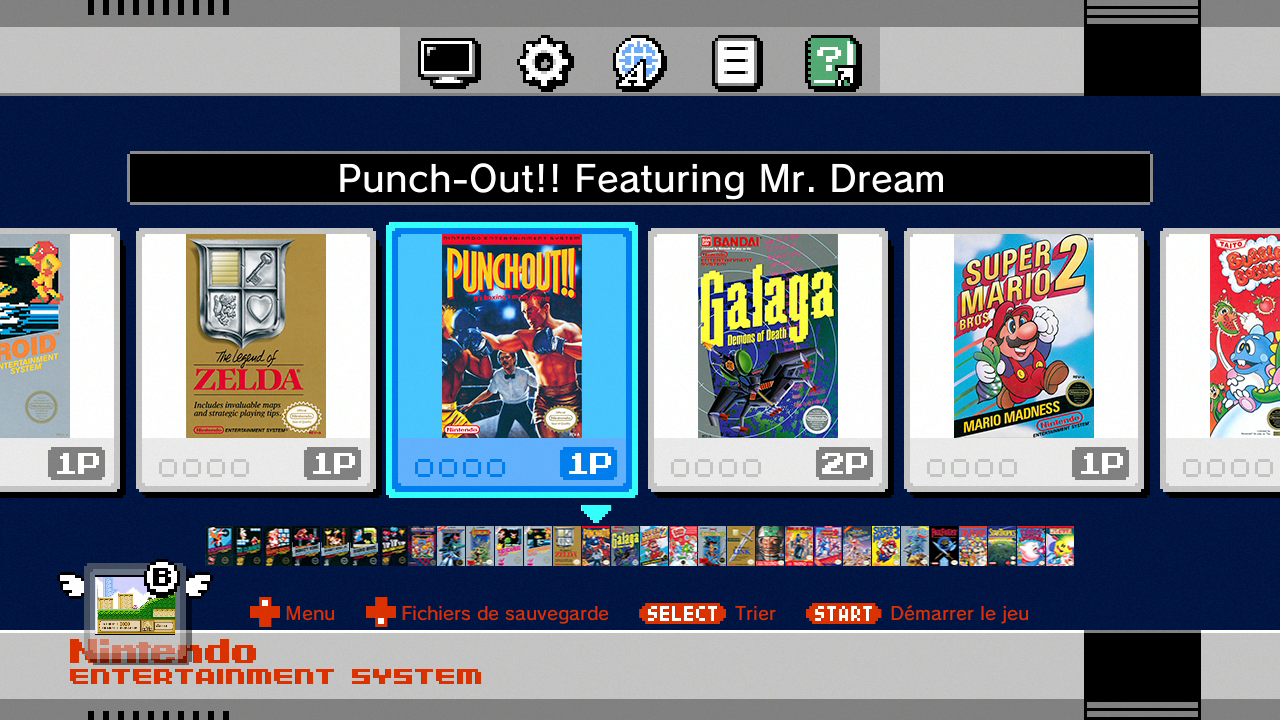Click Galaga thumbnail in bottom game strip
The image size is (1280, 720).
pyautogui.click(x=625, y=546)
